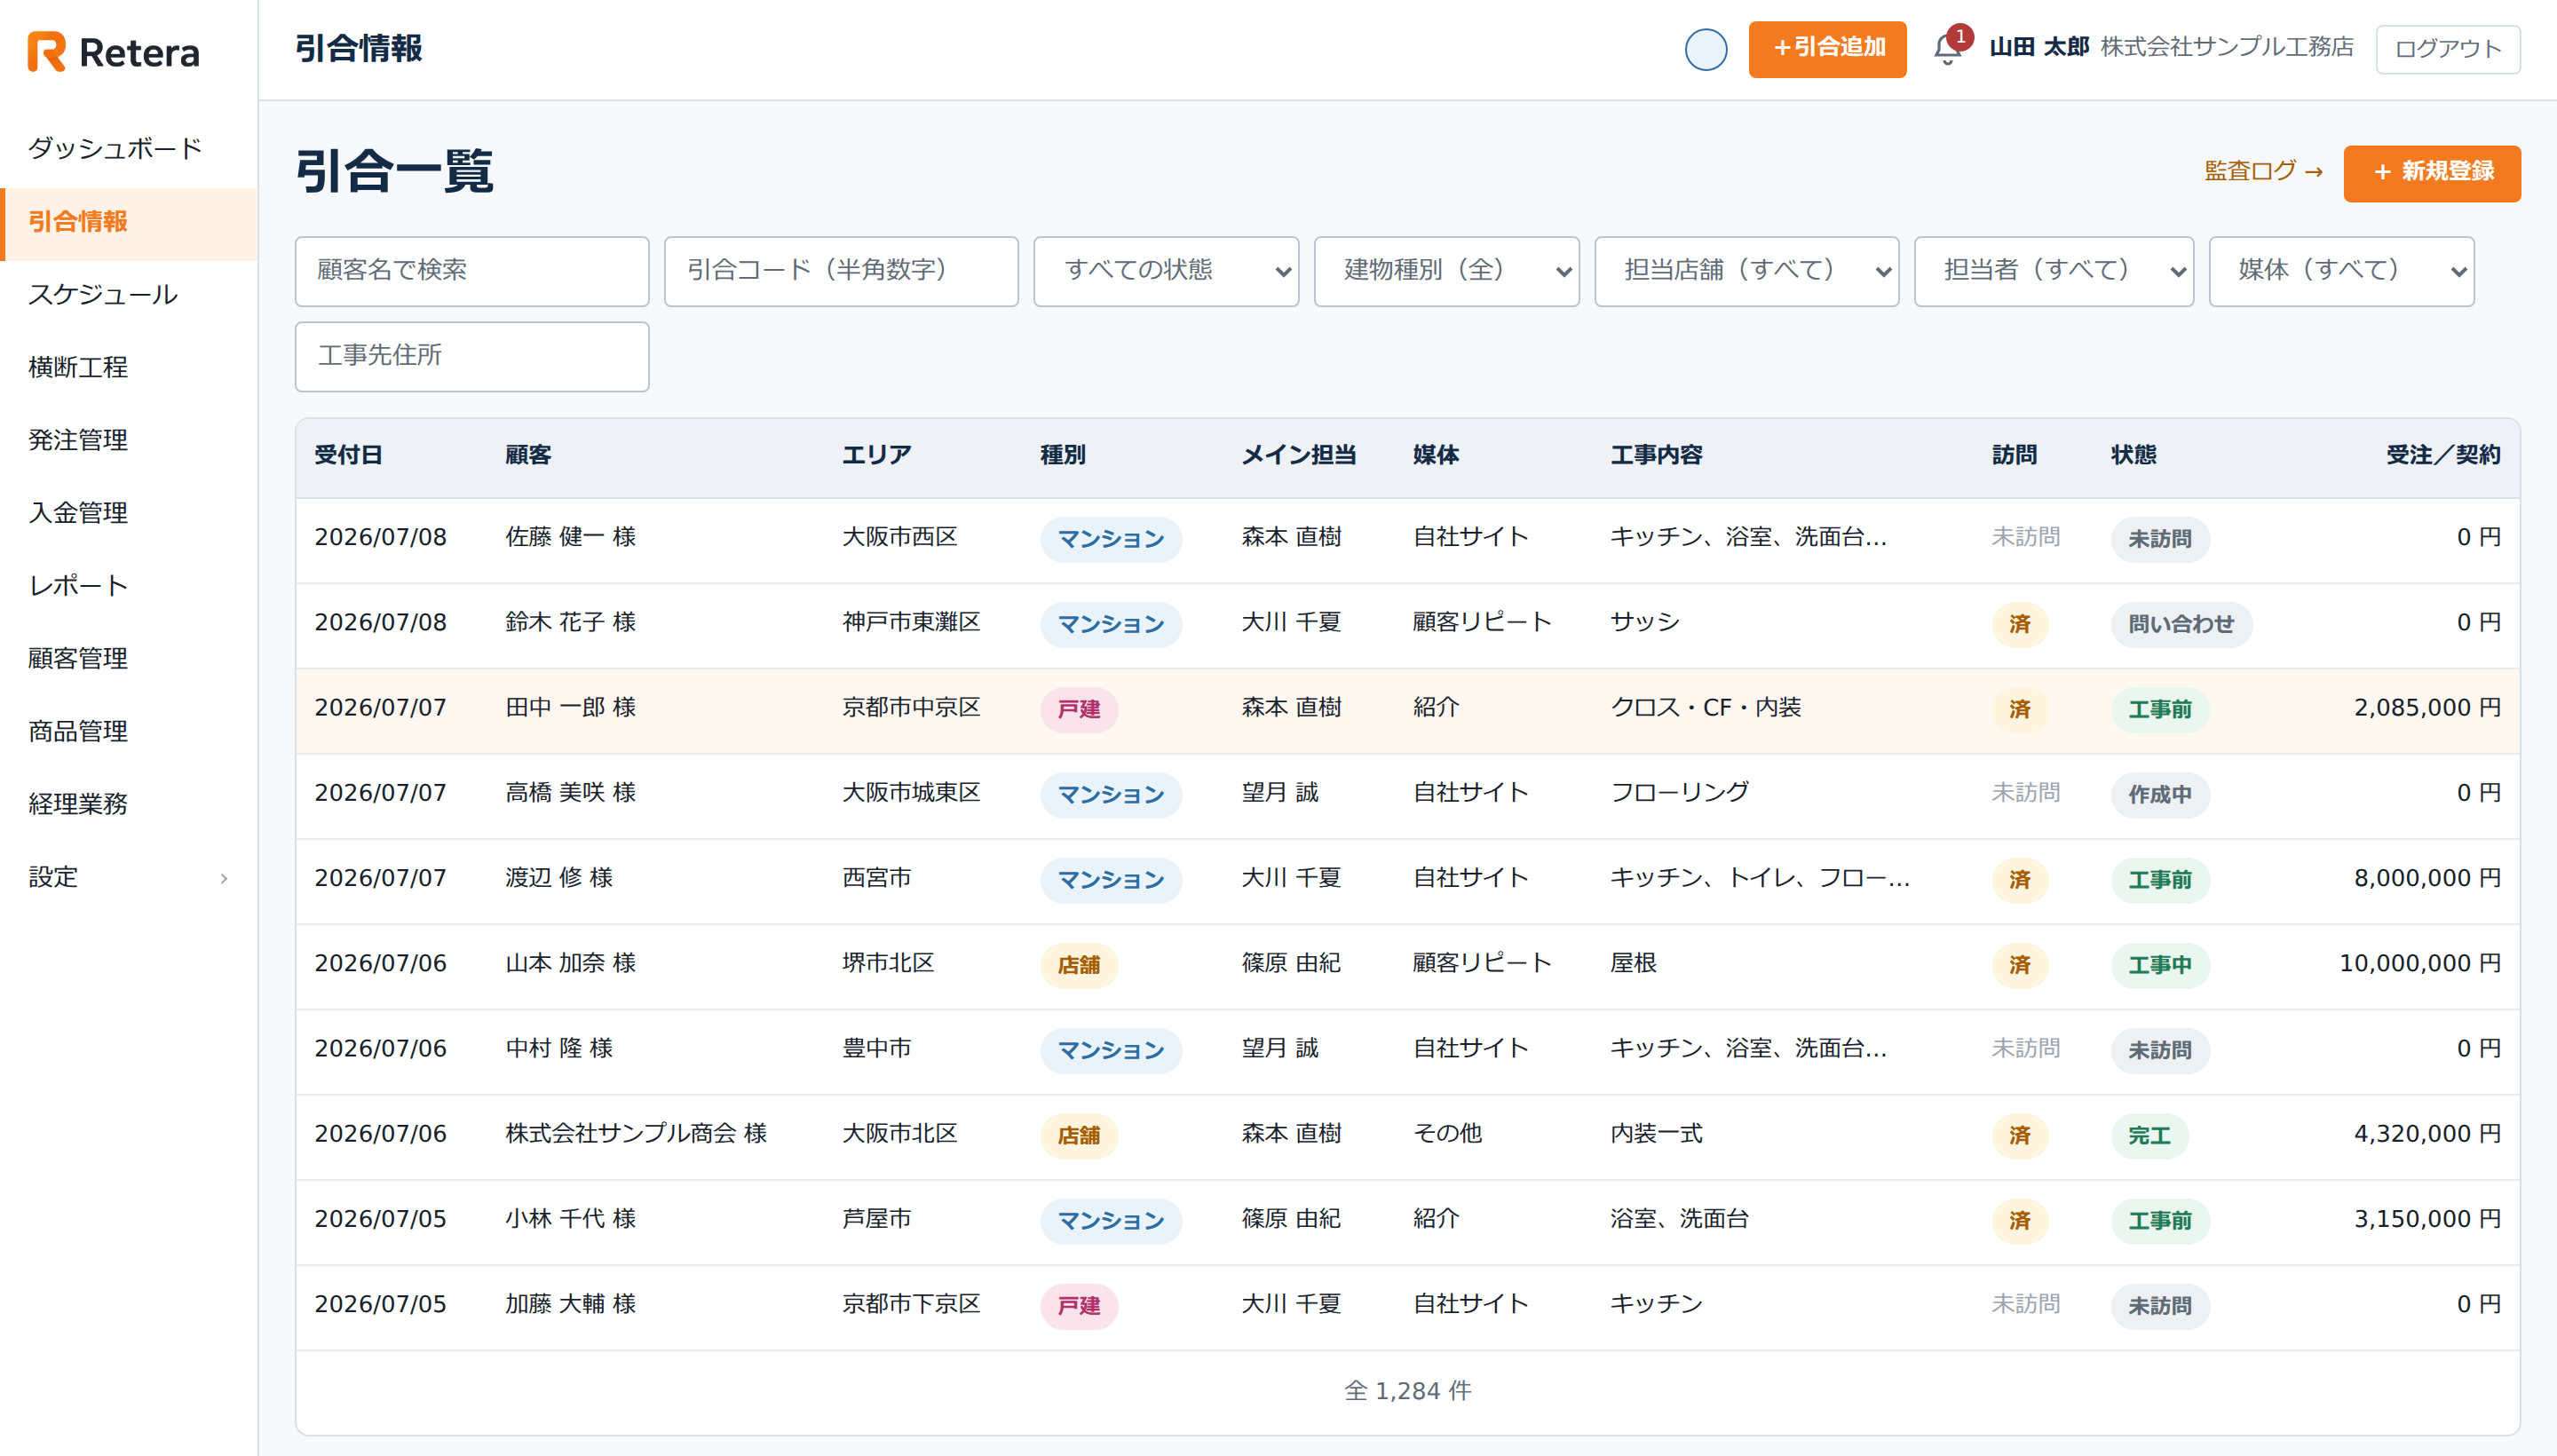Image resolution: width=2557 pixels, height=1456 pixels.
Task: Focus the 工事先住所 input field
Action: [x=472, y=356]
